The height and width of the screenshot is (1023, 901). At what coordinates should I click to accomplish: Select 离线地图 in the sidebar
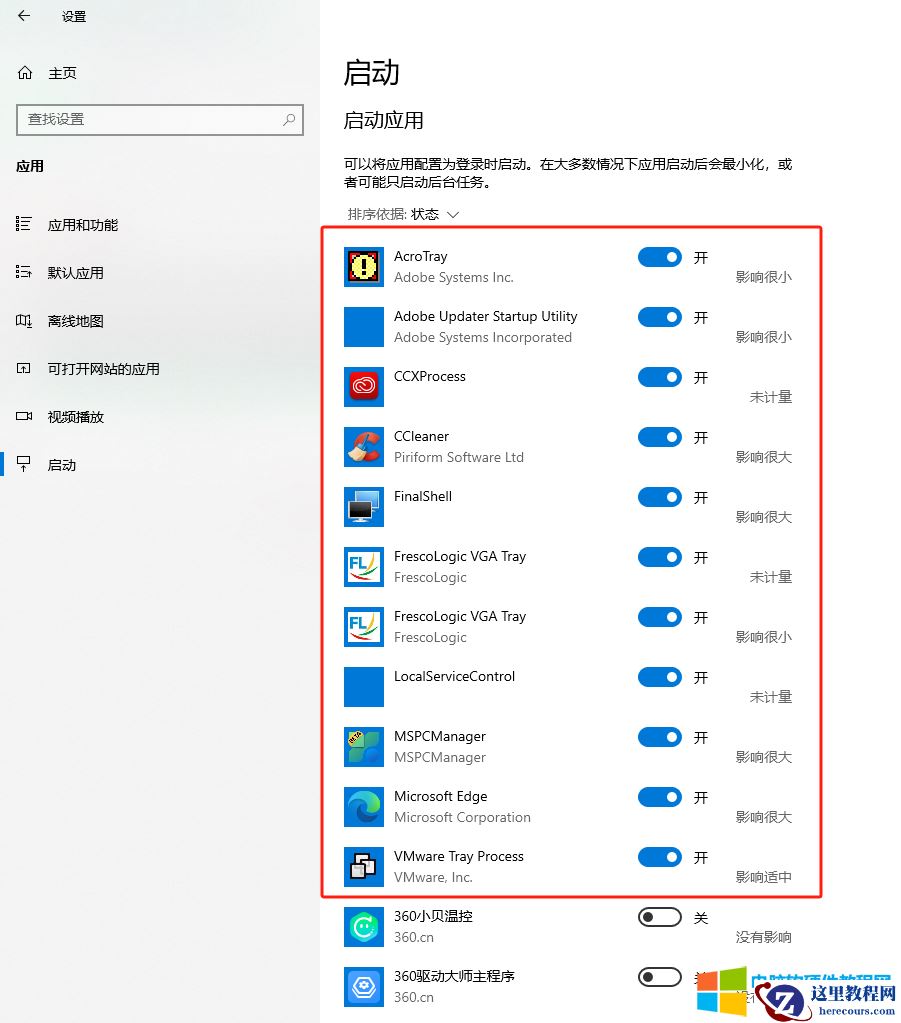tap(75, 320)
